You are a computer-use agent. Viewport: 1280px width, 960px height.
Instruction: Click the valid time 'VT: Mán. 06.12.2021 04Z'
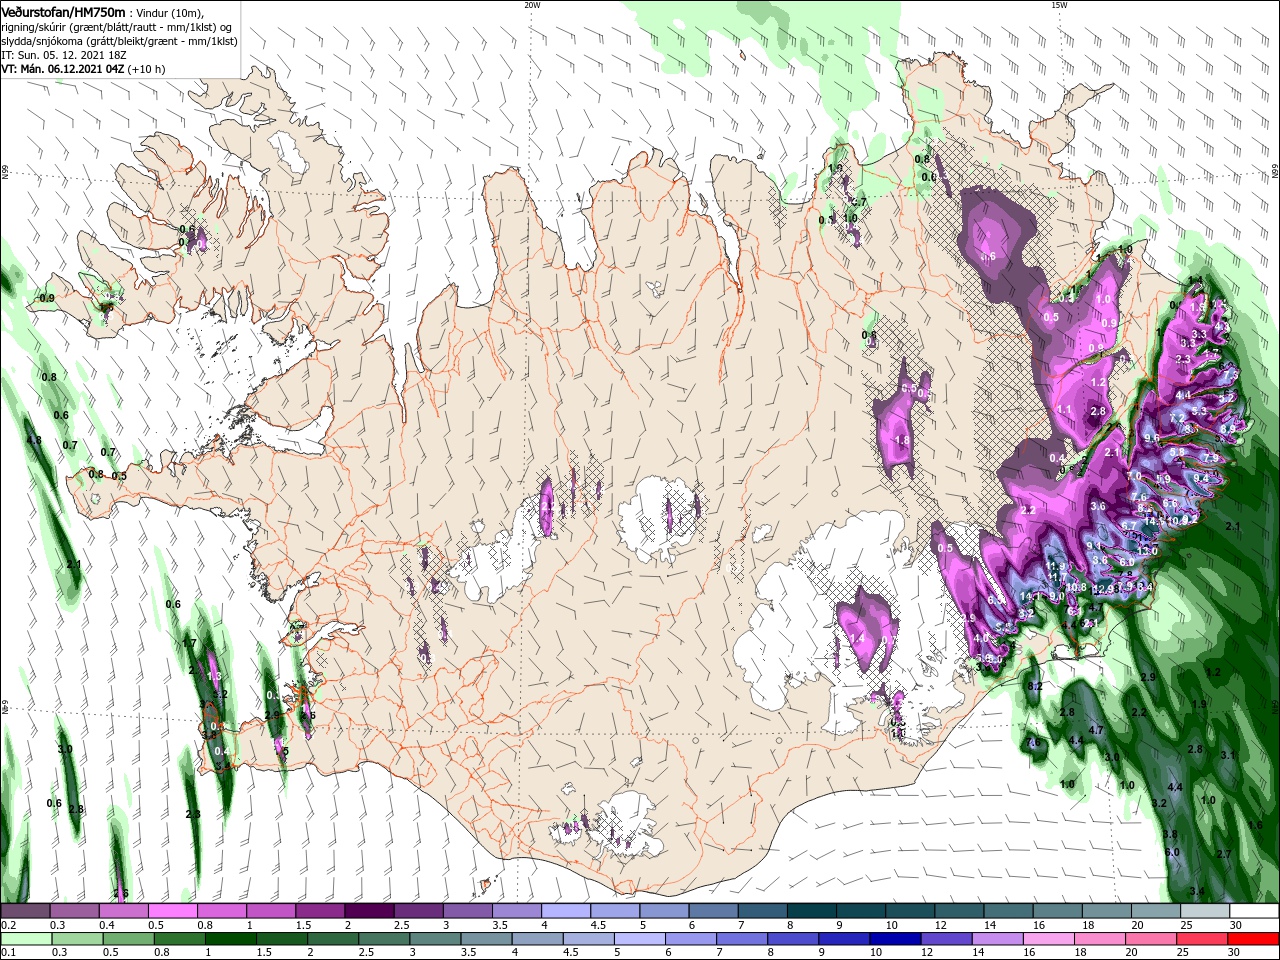[62, 69]
